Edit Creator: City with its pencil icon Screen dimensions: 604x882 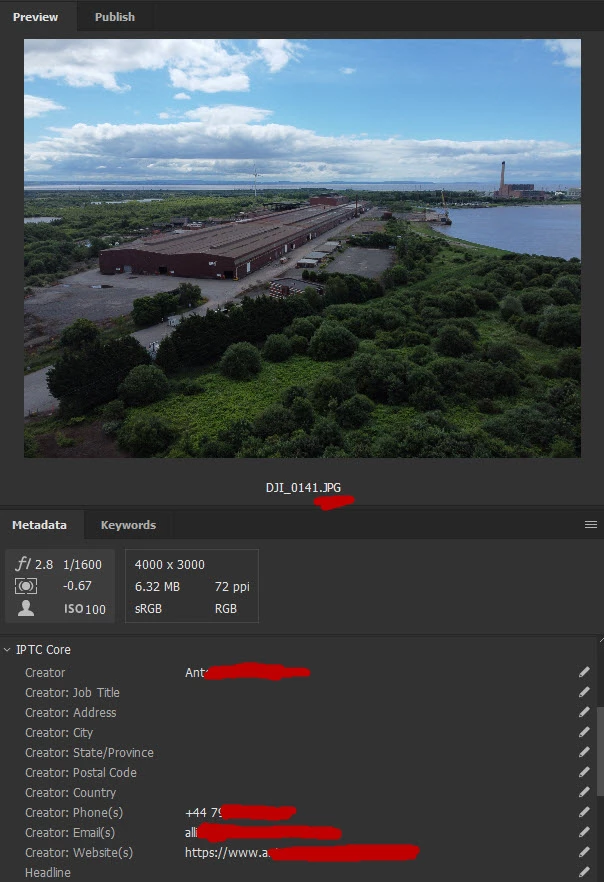(584, 732)
